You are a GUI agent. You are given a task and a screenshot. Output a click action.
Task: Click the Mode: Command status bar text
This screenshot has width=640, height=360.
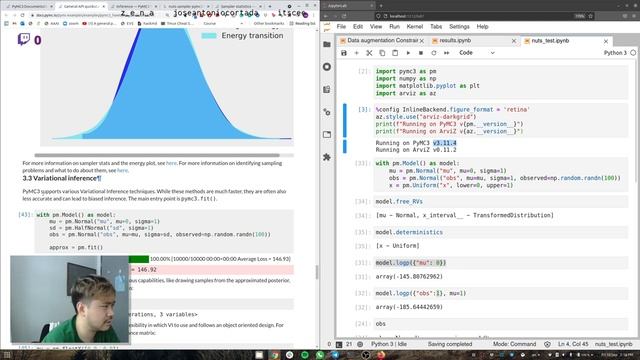click(x=514, y=344)
